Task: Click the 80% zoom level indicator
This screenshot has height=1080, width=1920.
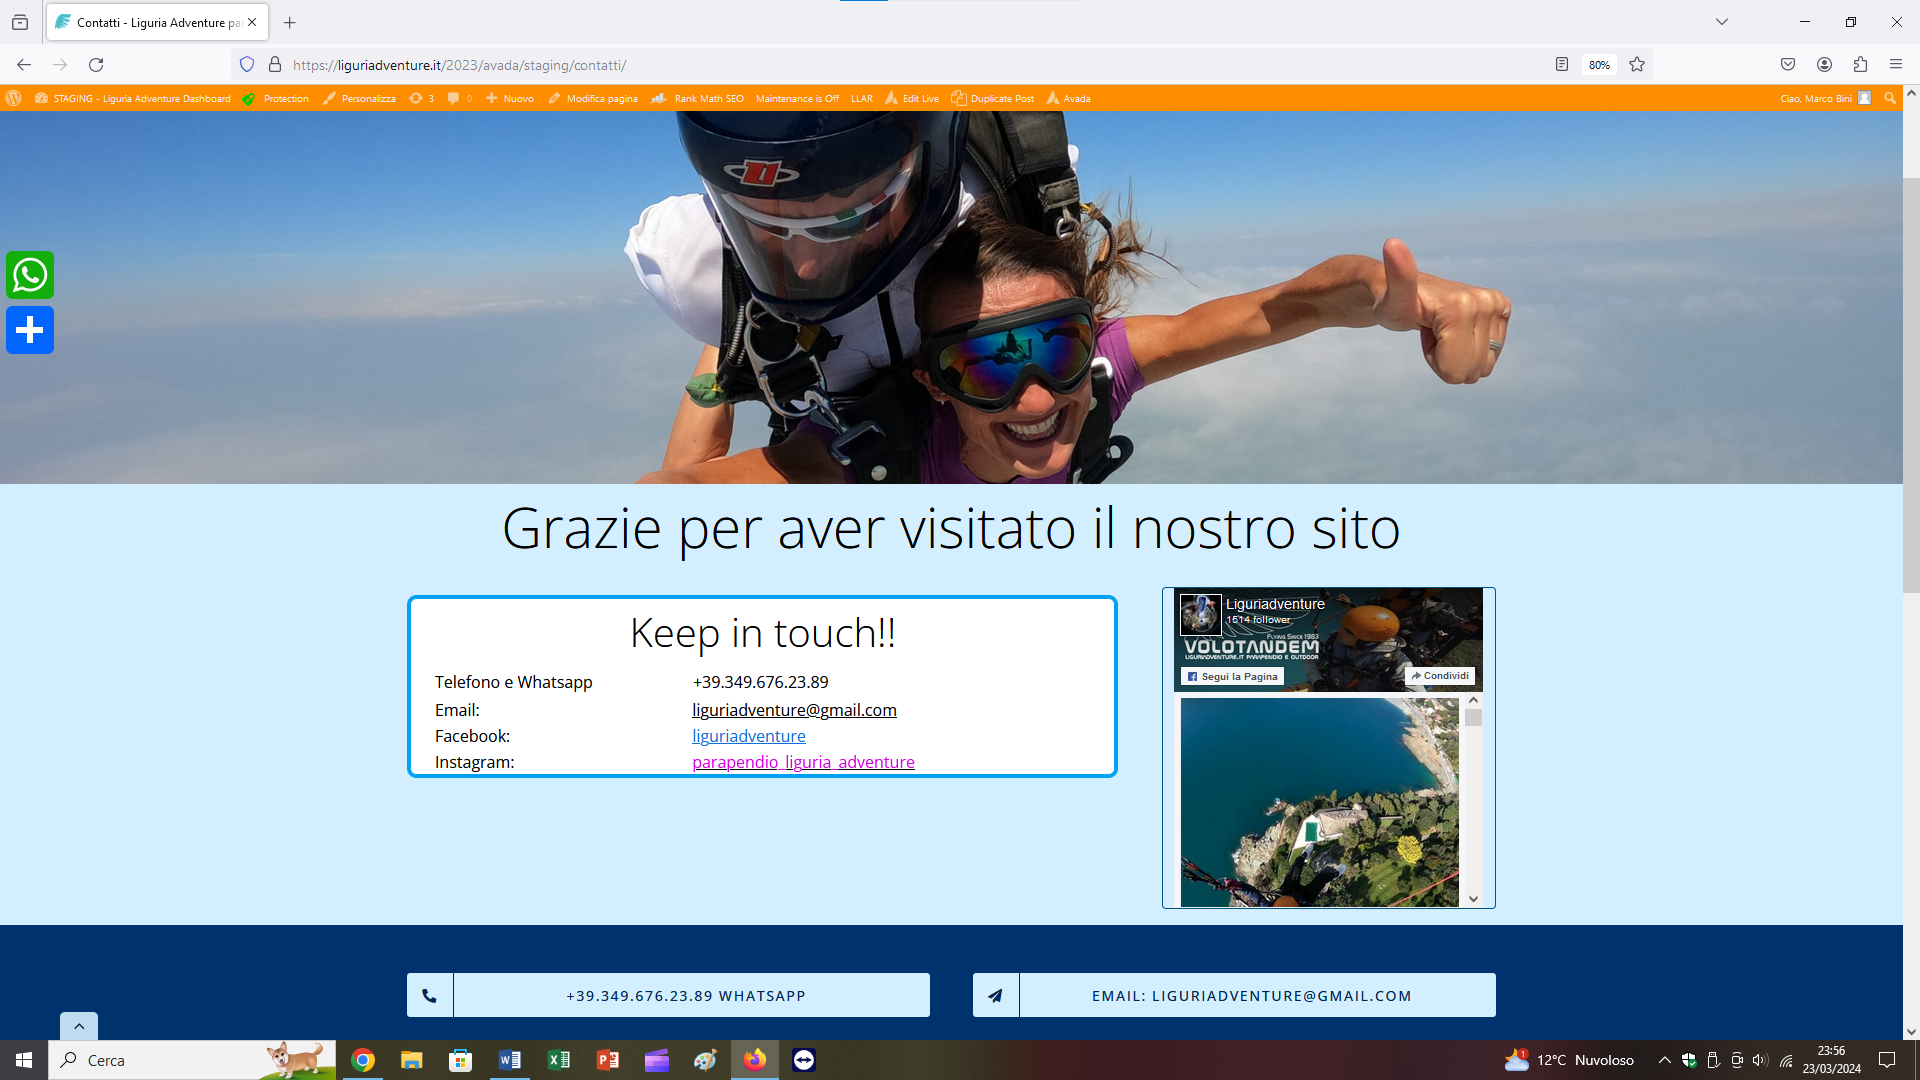Action: [1599, 65]
